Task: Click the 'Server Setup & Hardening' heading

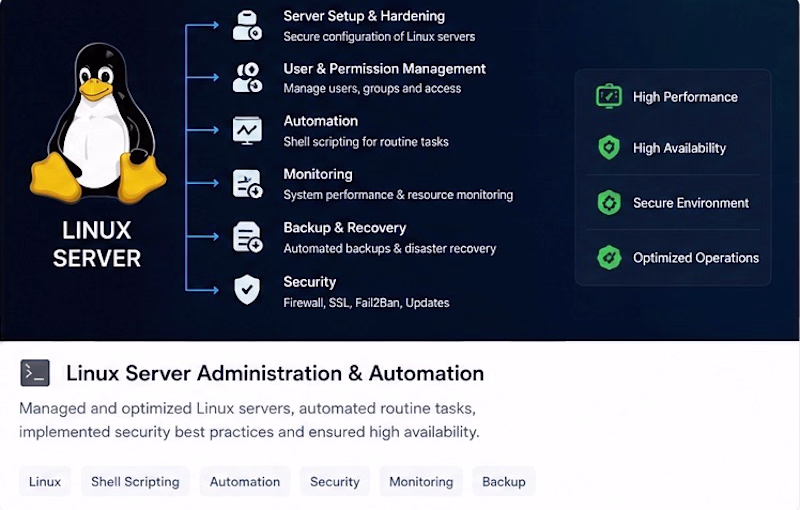Action: (364, 16)
